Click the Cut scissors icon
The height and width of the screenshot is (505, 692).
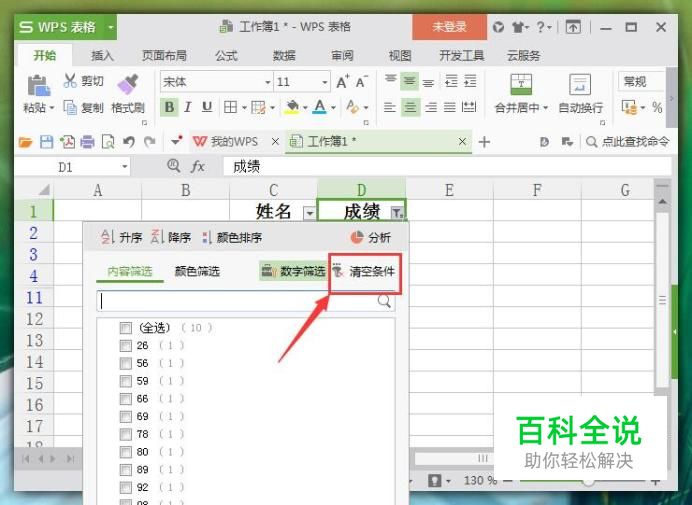[70, 81]
